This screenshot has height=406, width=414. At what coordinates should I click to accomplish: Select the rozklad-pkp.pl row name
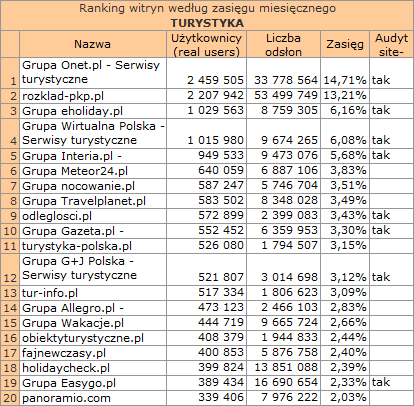pyautogui.click(x=63, y=96)
